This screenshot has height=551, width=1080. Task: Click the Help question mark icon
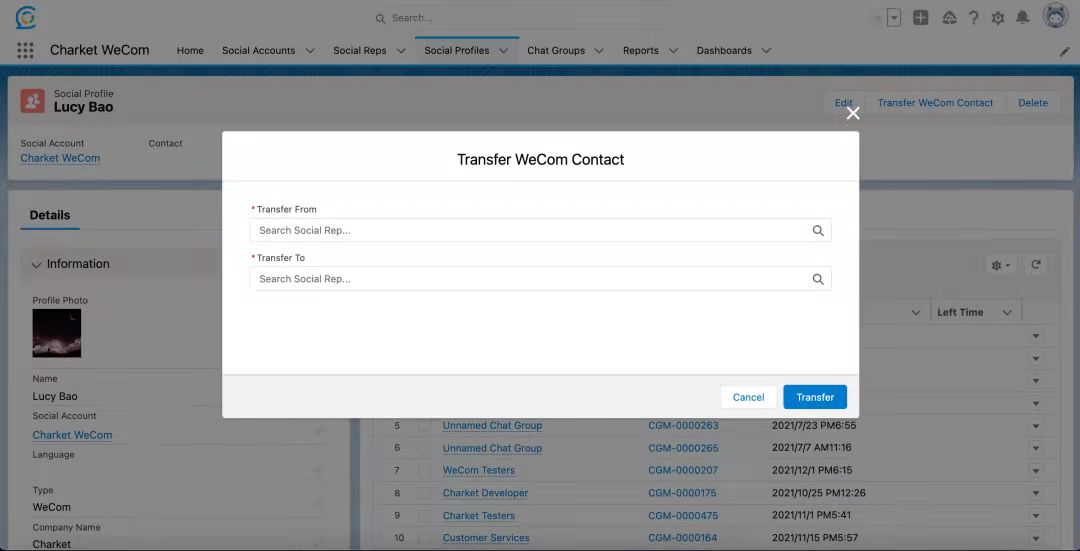coord(973,18)
